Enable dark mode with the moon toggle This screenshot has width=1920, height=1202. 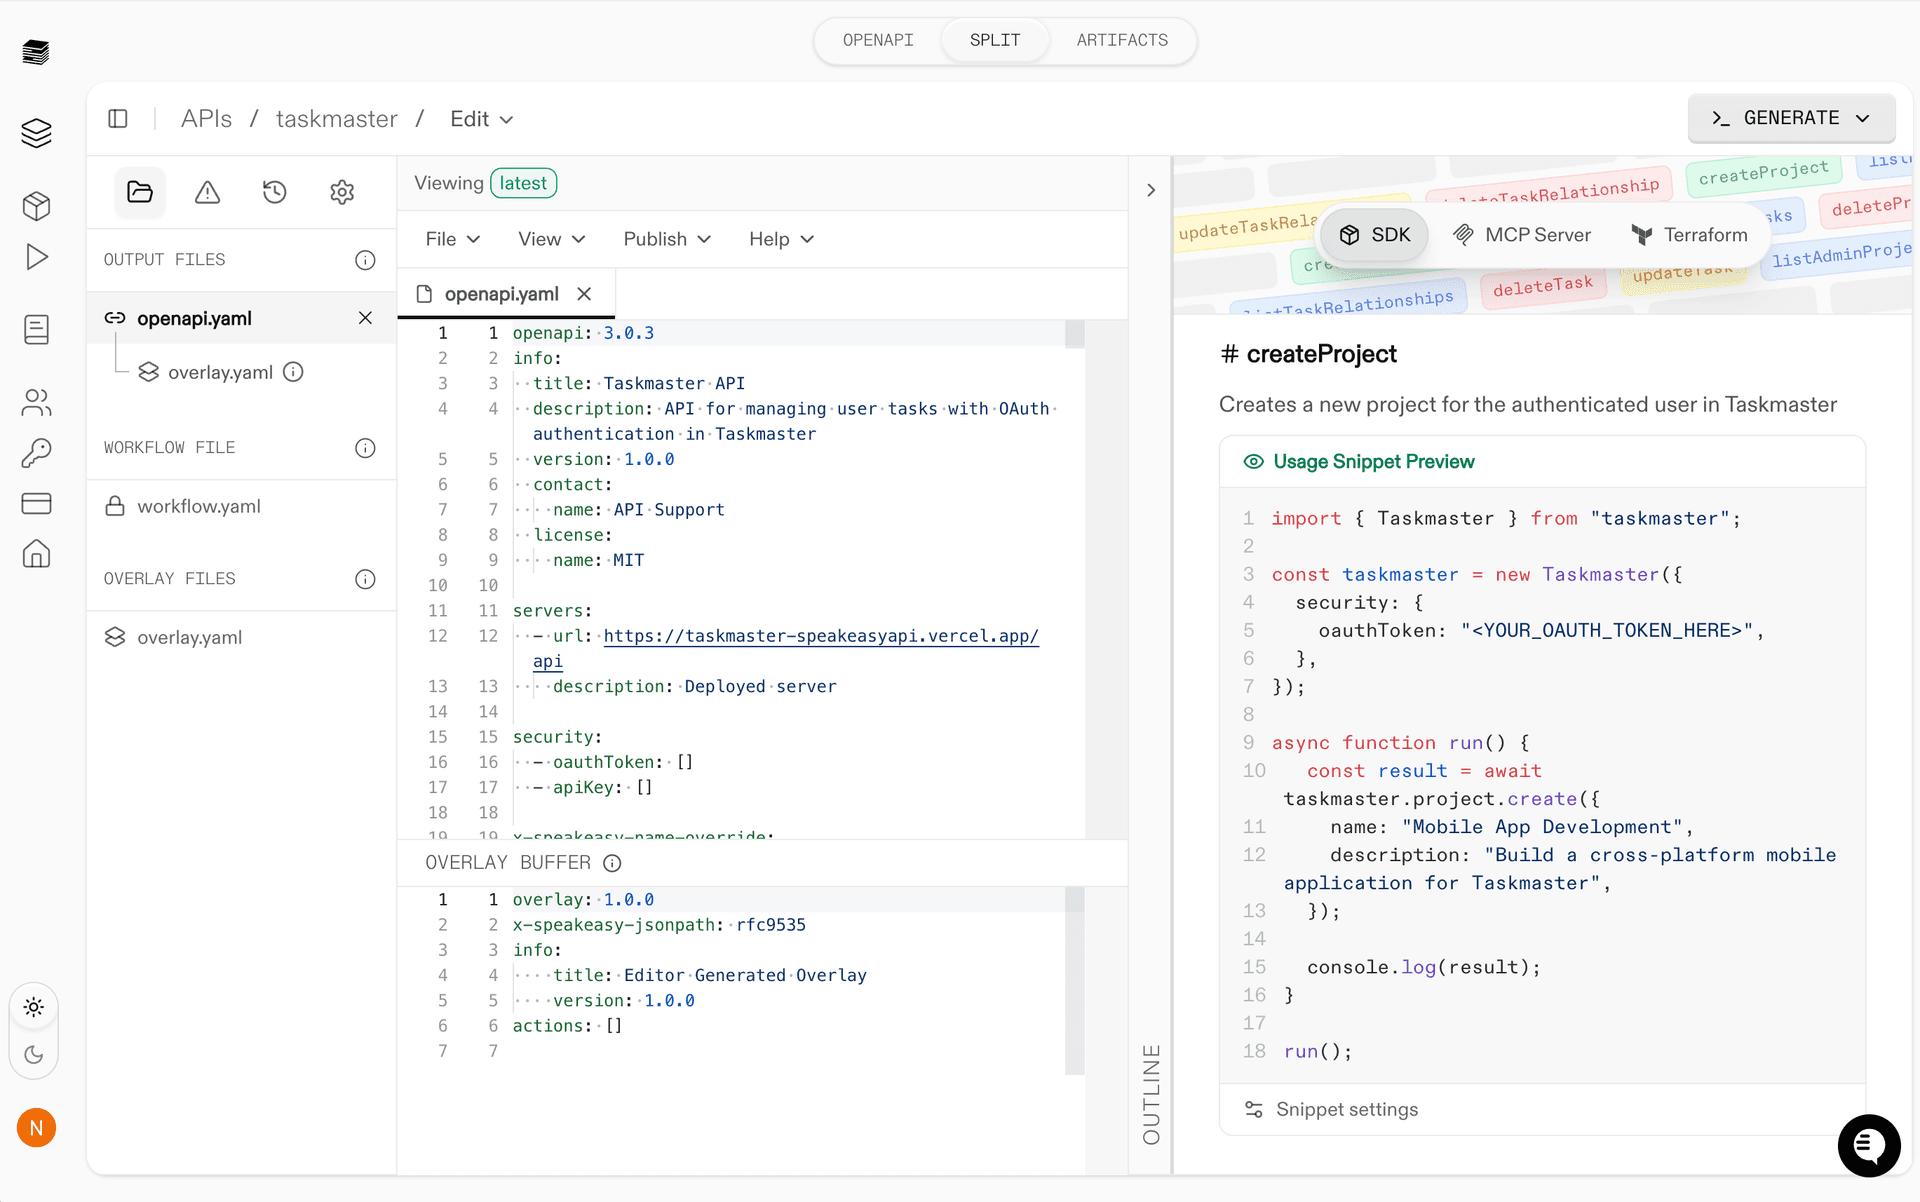(x=34, y=1054)
